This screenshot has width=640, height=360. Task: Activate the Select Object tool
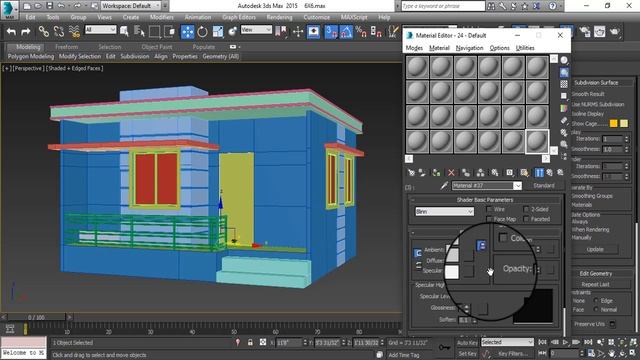[x=124, y=31]
